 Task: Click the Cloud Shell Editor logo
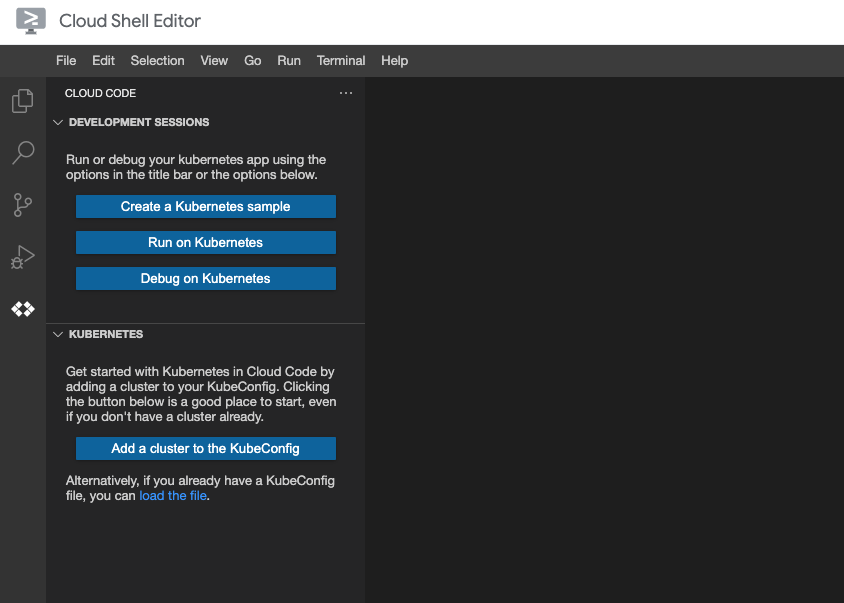[30, 20]
